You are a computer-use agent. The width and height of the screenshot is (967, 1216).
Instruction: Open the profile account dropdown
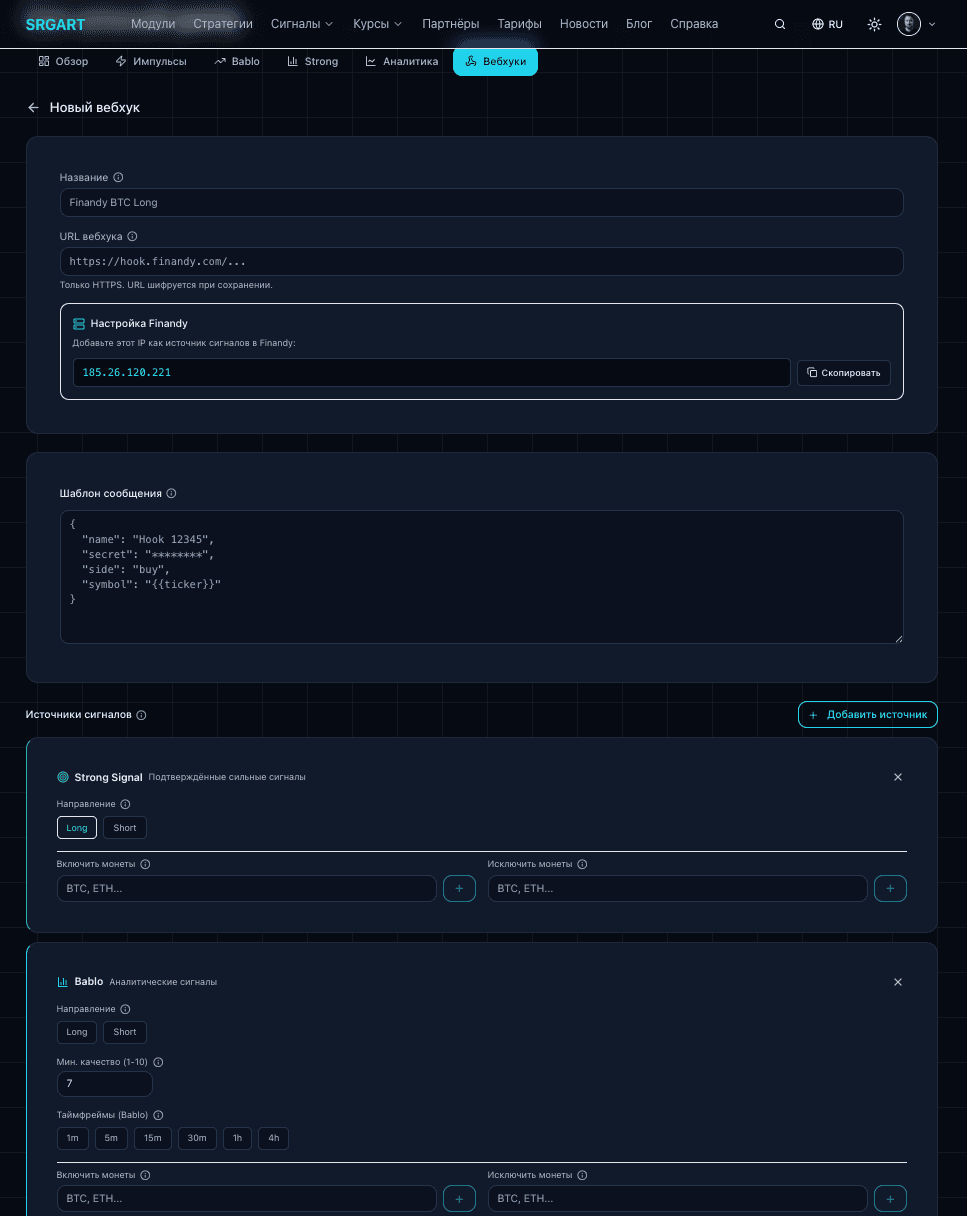coord(910,23)
